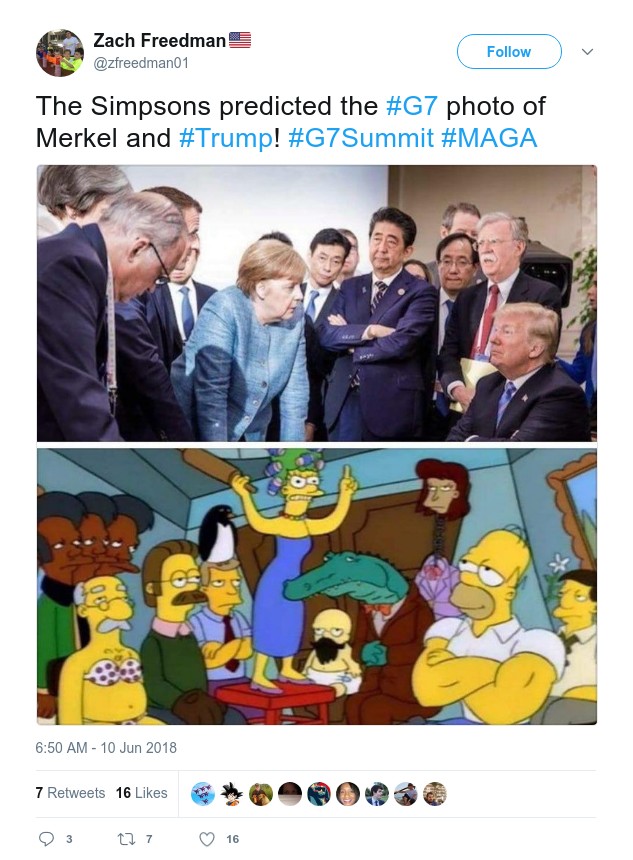
Task: Open the @zfreedman01 handle
Action: (x=141, y=64)
